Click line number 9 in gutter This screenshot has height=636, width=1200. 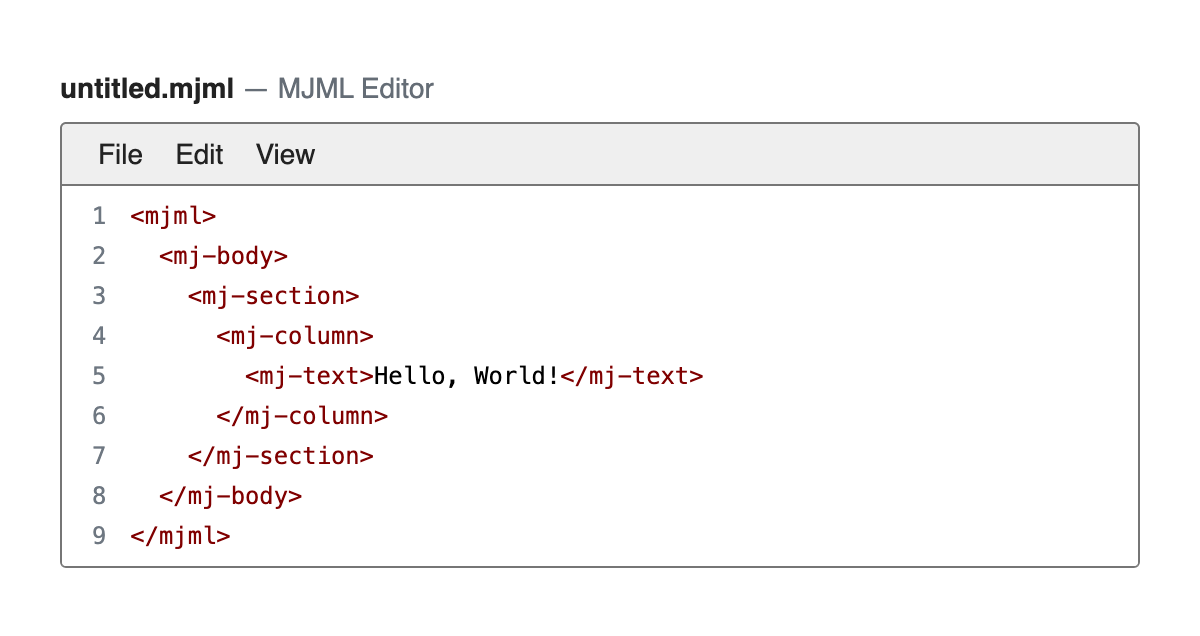[98, 536]
